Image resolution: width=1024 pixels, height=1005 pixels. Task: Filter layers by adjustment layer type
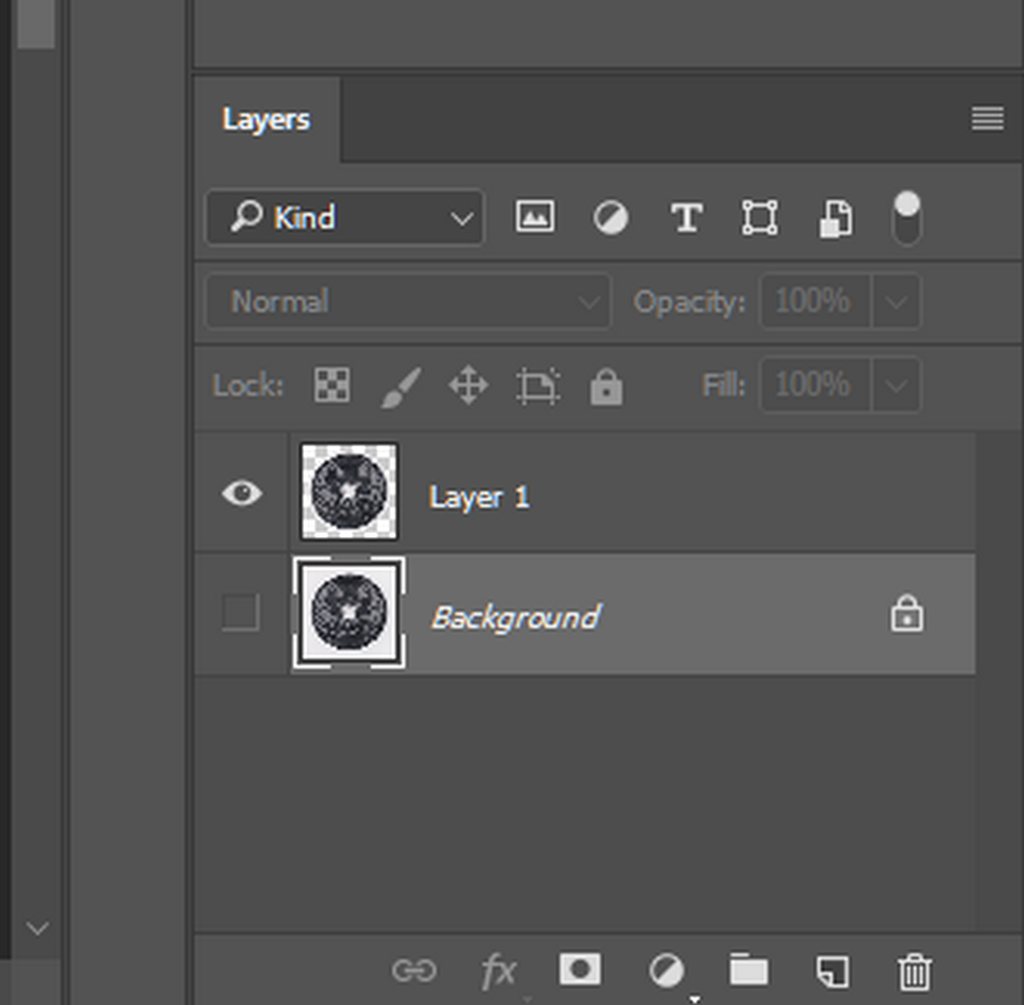point(610,217)
